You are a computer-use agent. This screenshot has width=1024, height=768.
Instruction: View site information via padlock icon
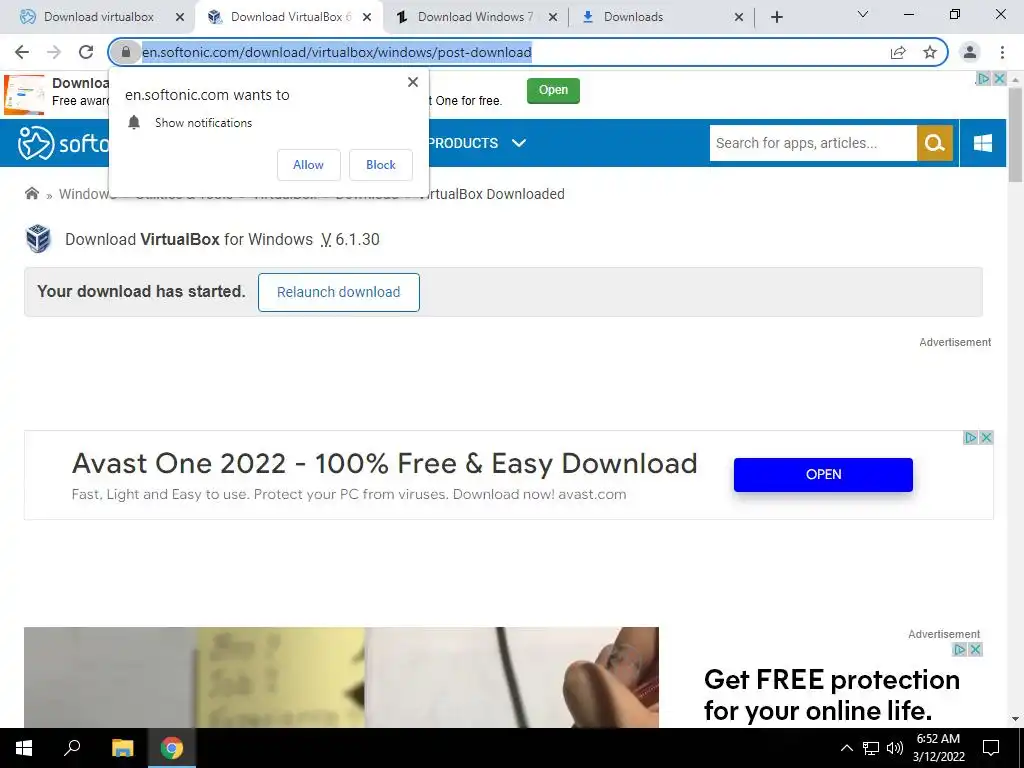pos(126,52)
